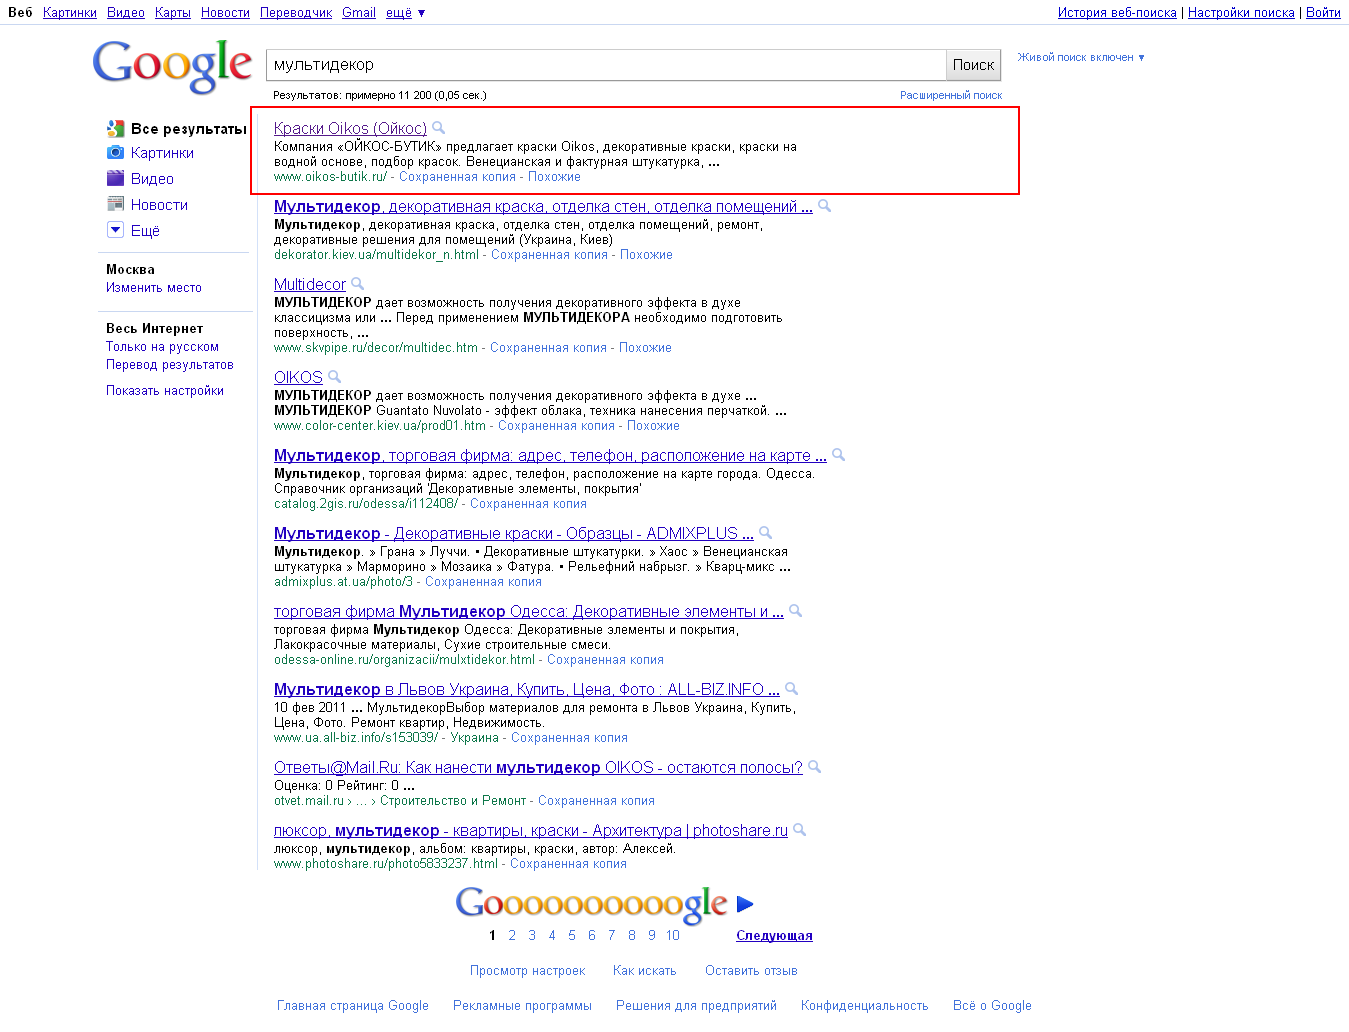Select the Видео filmstrip icon in sidebar
Image resolution: width=1349 pixels, height=1032 pixels.
coord(115,178)
